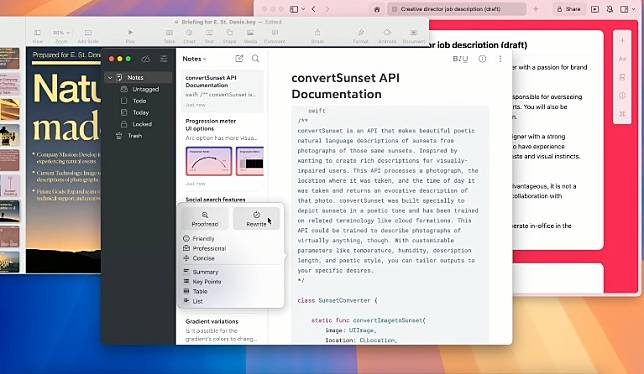Screen dimensions: 644x374
Task: Toggle right panel icon in pink window
Action: [x=624, y=9]
